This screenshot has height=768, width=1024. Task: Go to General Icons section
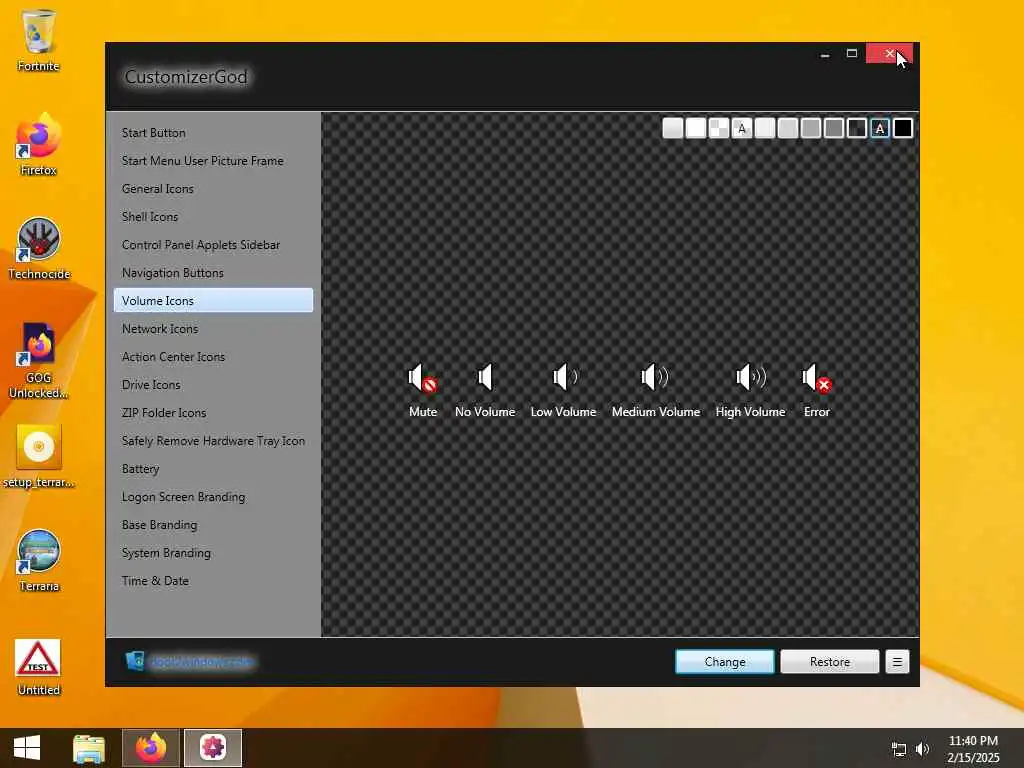click(213, 189)
